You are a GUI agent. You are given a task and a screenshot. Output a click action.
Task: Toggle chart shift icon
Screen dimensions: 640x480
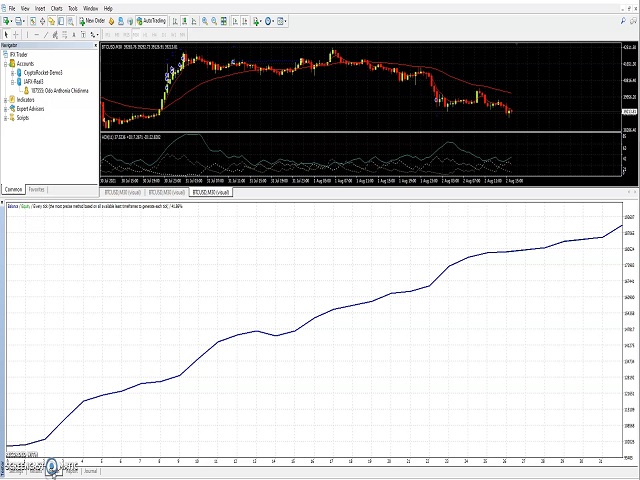(x=245, y=21)
